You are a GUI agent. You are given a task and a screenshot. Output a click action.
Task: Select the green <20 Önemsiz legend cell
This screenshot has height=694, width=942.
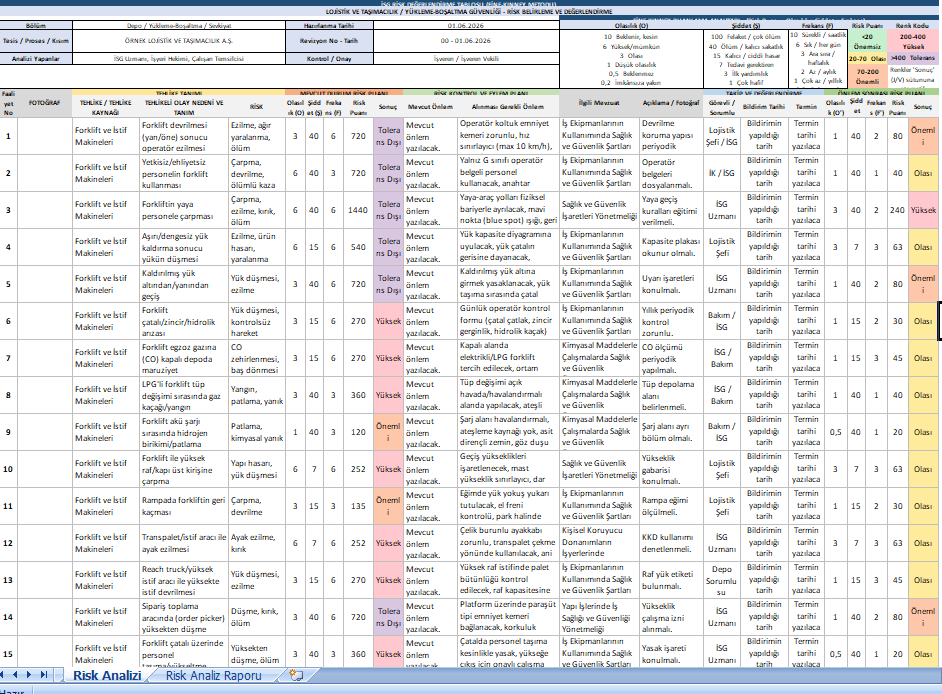point(867,41)
